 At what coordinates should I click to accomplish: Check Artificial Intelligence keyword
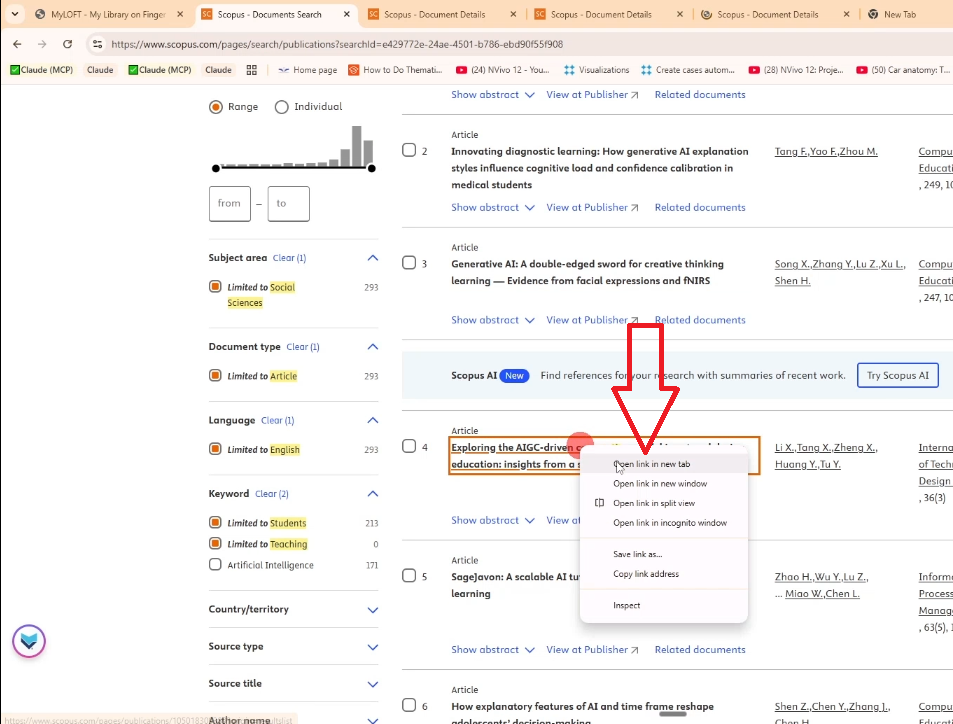click(215, 564)
